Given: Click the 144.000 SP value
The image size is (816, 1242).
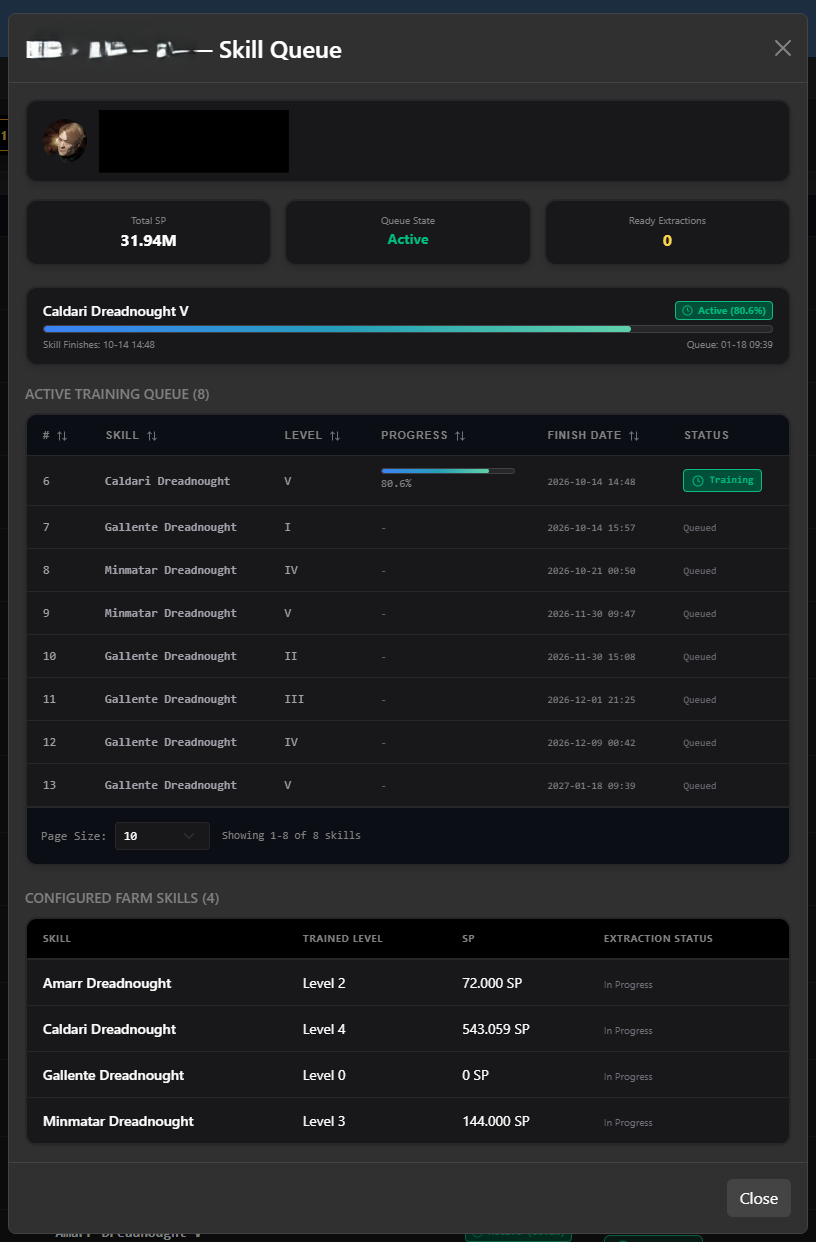Looking at the screenshot, I should 495,1121.
